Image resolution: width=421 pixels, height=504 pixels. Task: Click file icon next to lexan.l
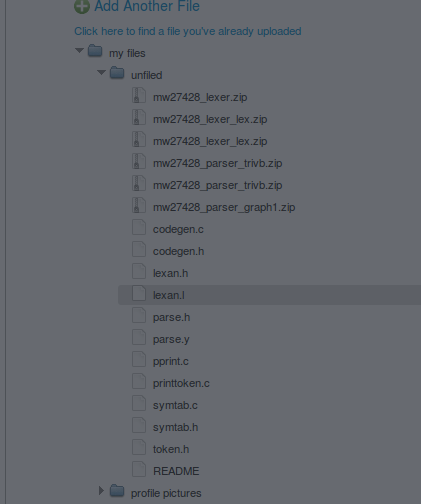[139, 293]
